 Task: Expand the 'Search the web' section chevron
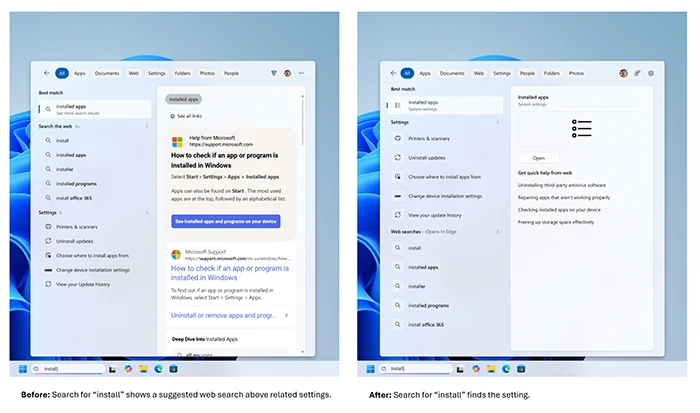pos(146,126)
